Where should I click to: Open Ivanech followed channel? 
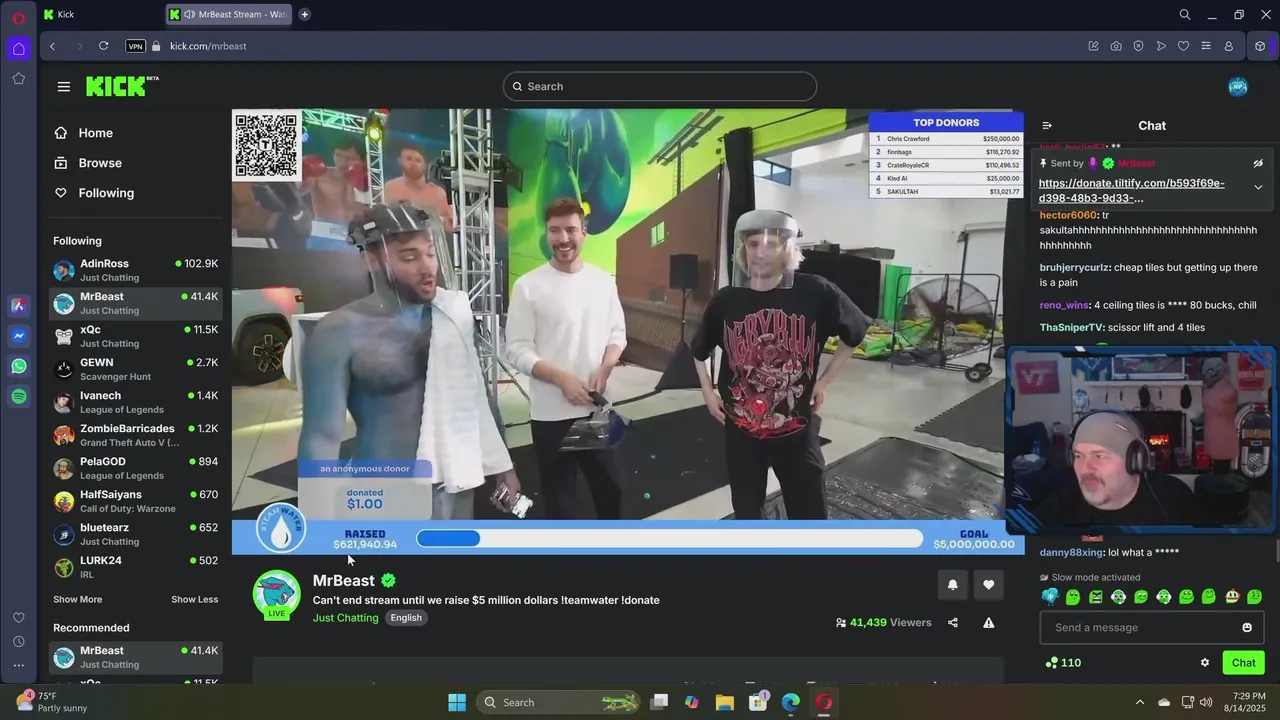click(136, 403)
